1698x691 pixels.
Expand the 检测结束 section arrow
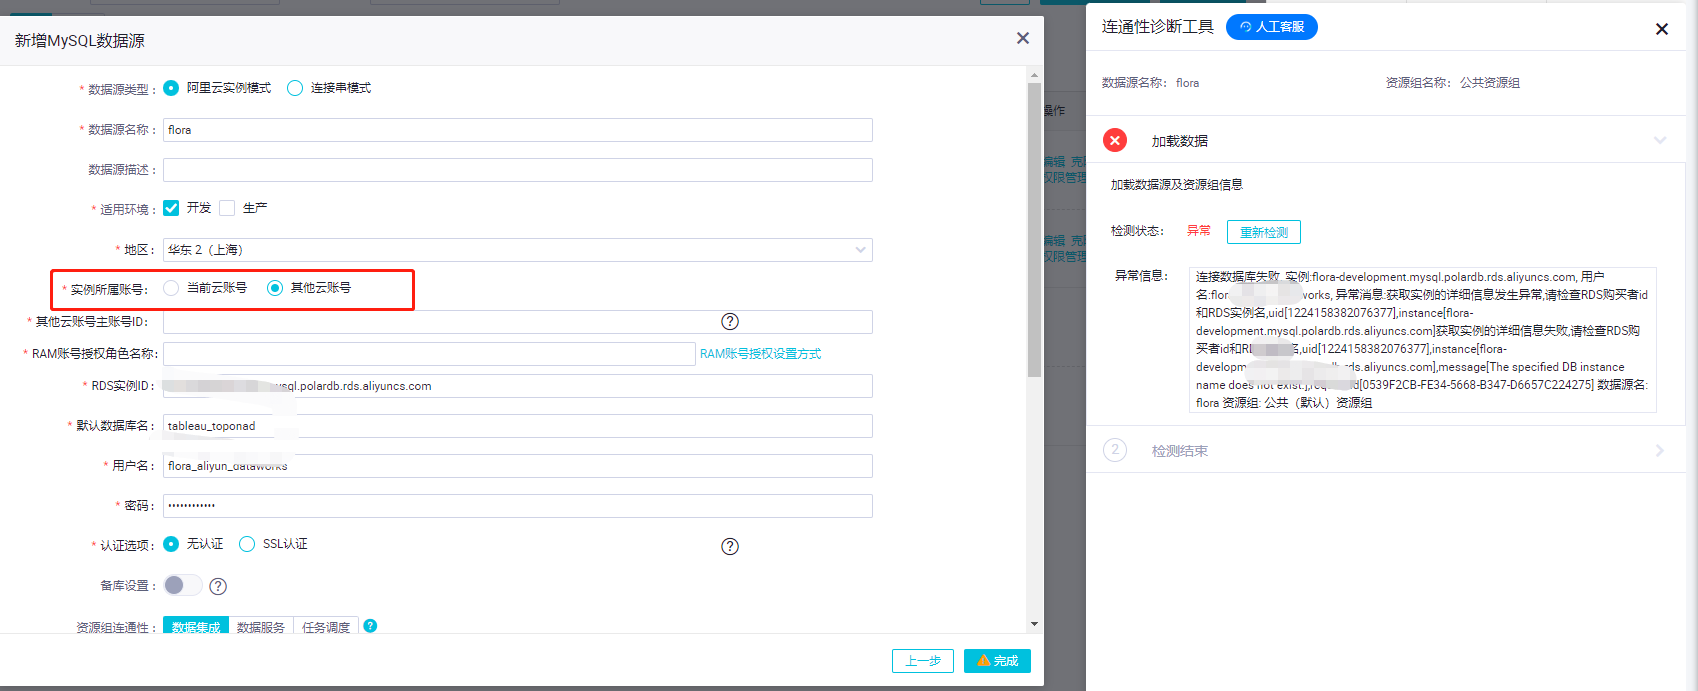[1660, 450]
